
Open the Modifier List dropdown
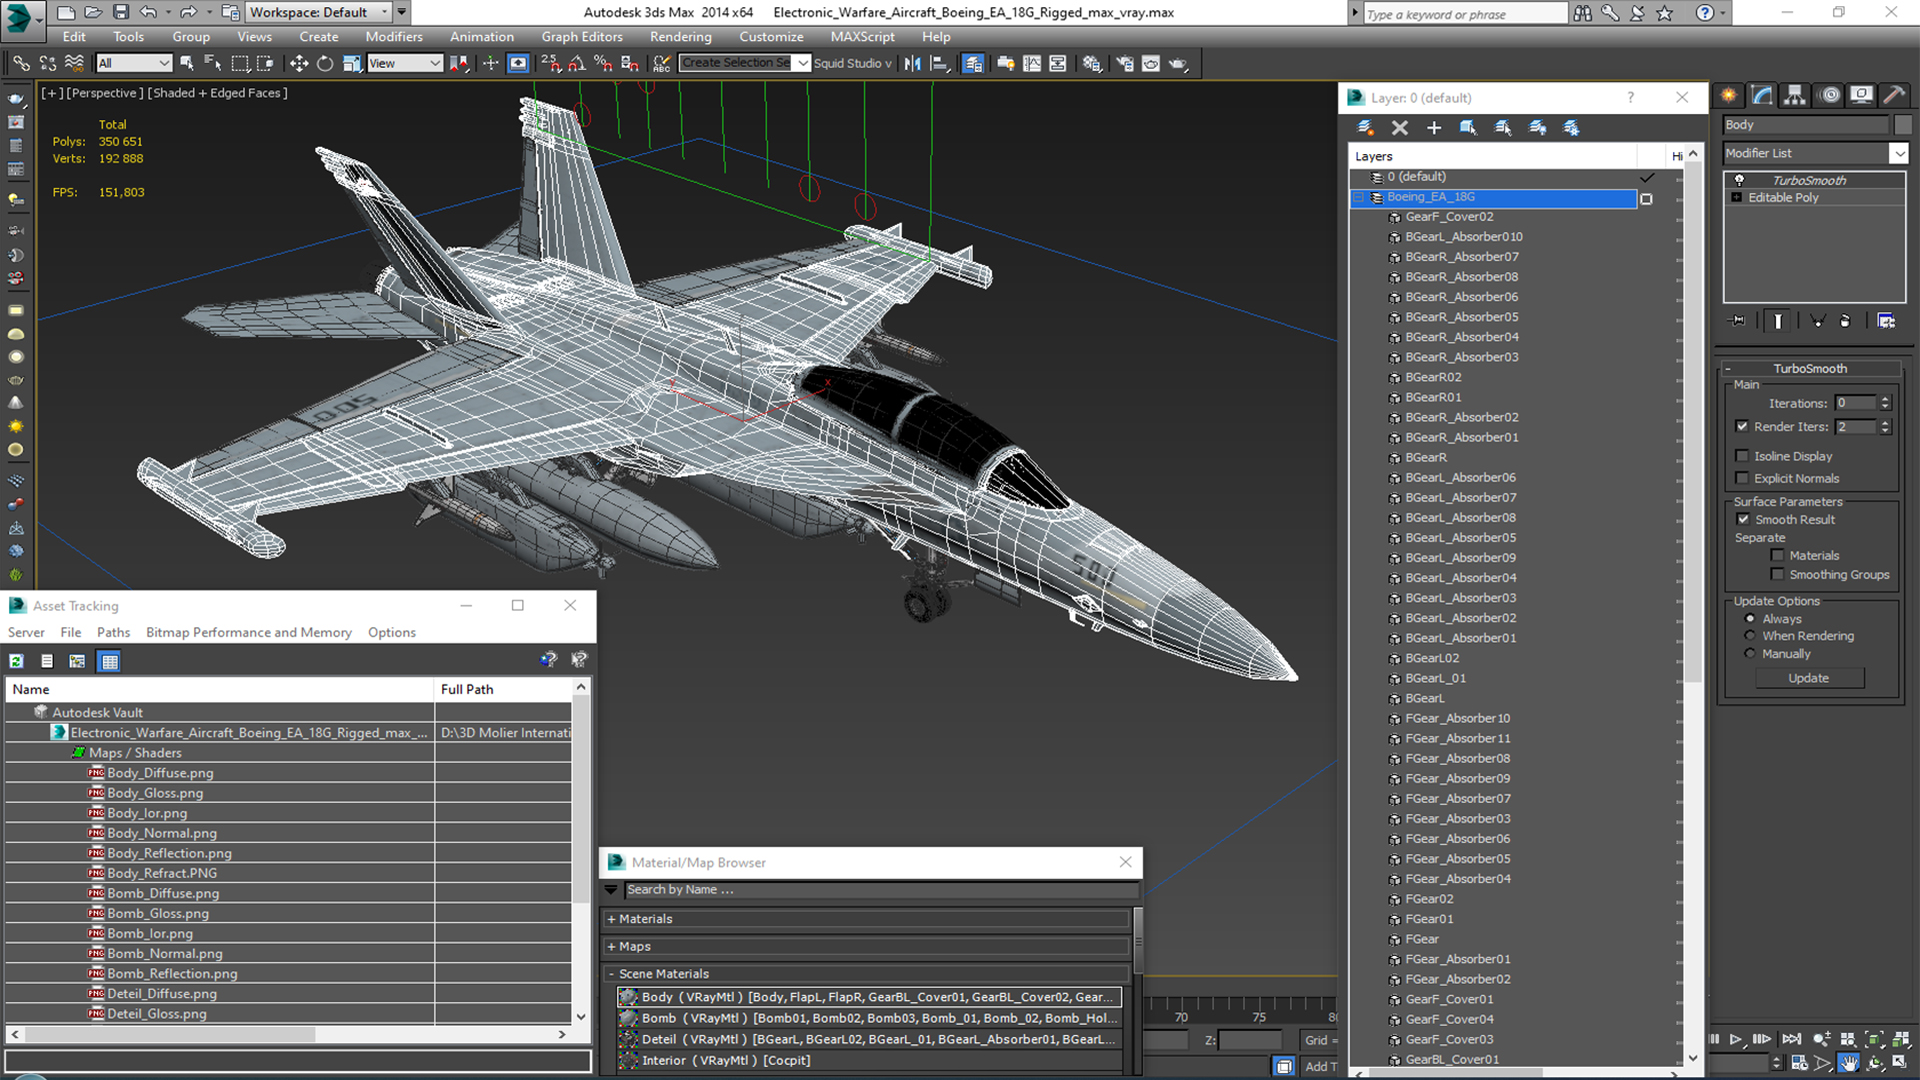pos(1898,153)
